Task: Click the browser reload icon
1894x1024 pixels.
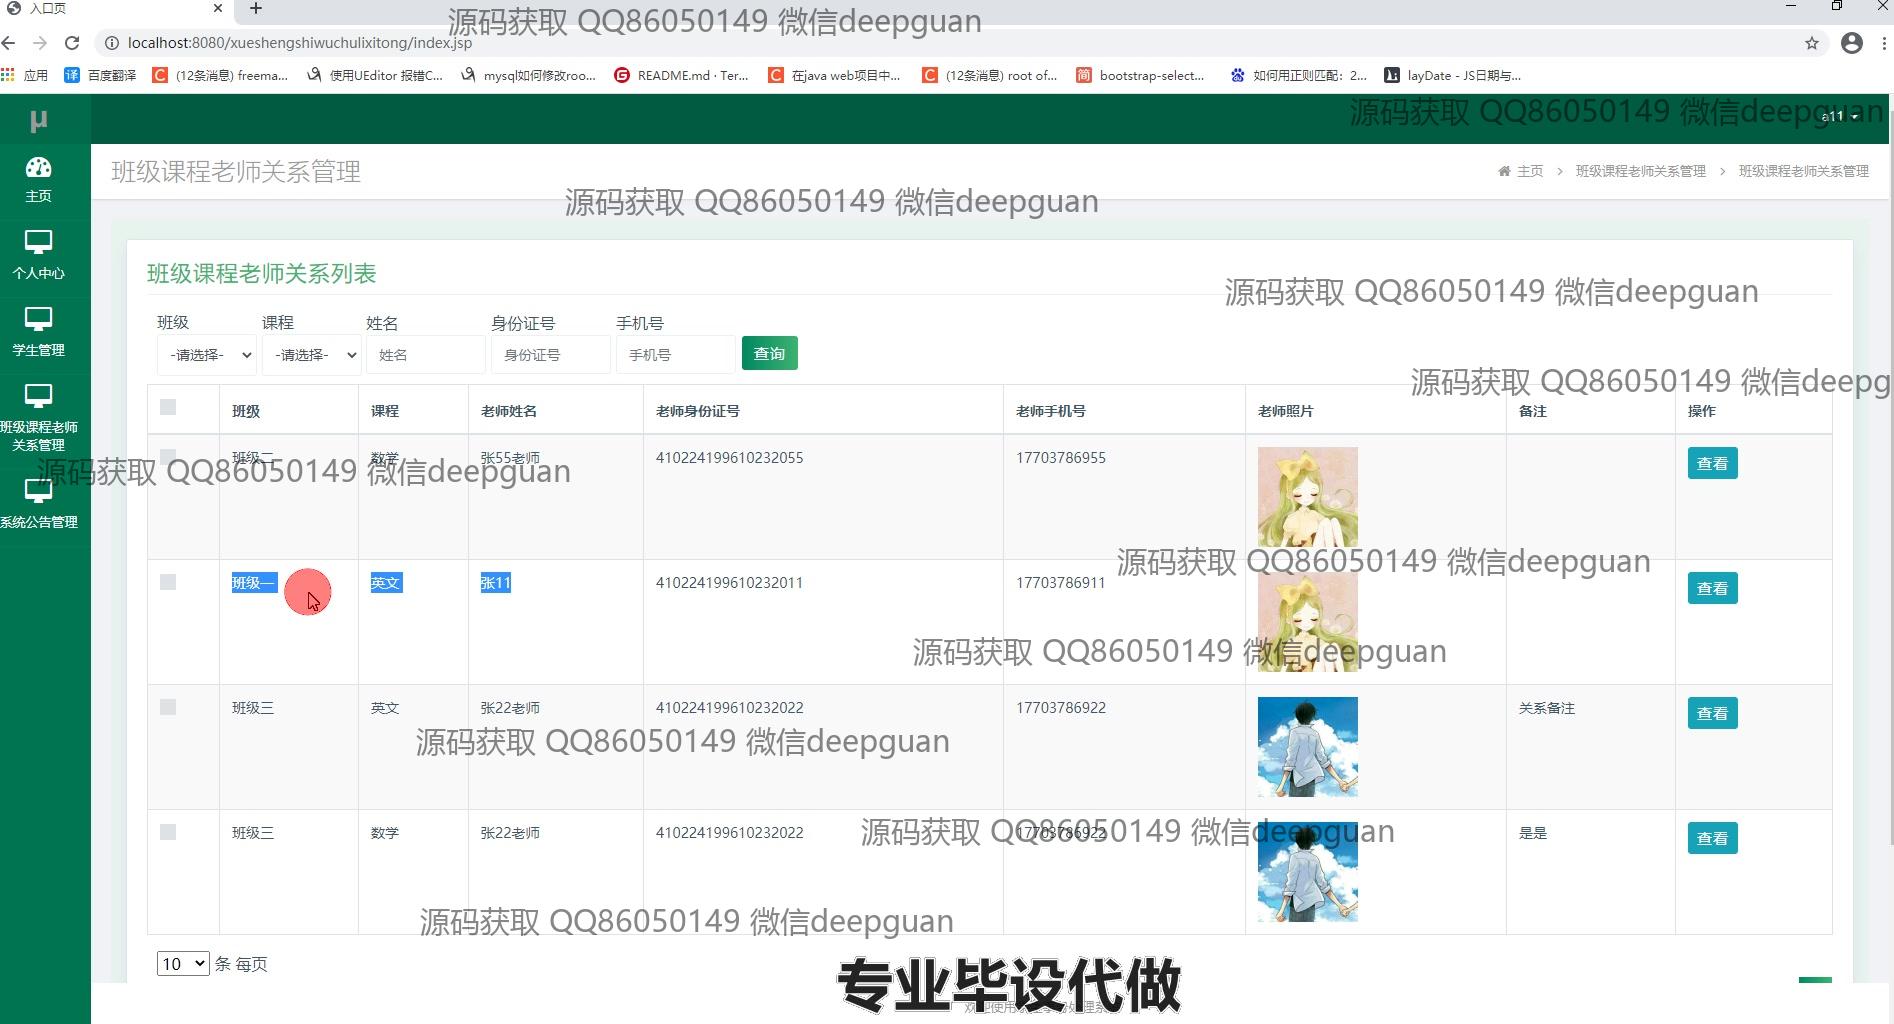Action: tap(72, 43)
